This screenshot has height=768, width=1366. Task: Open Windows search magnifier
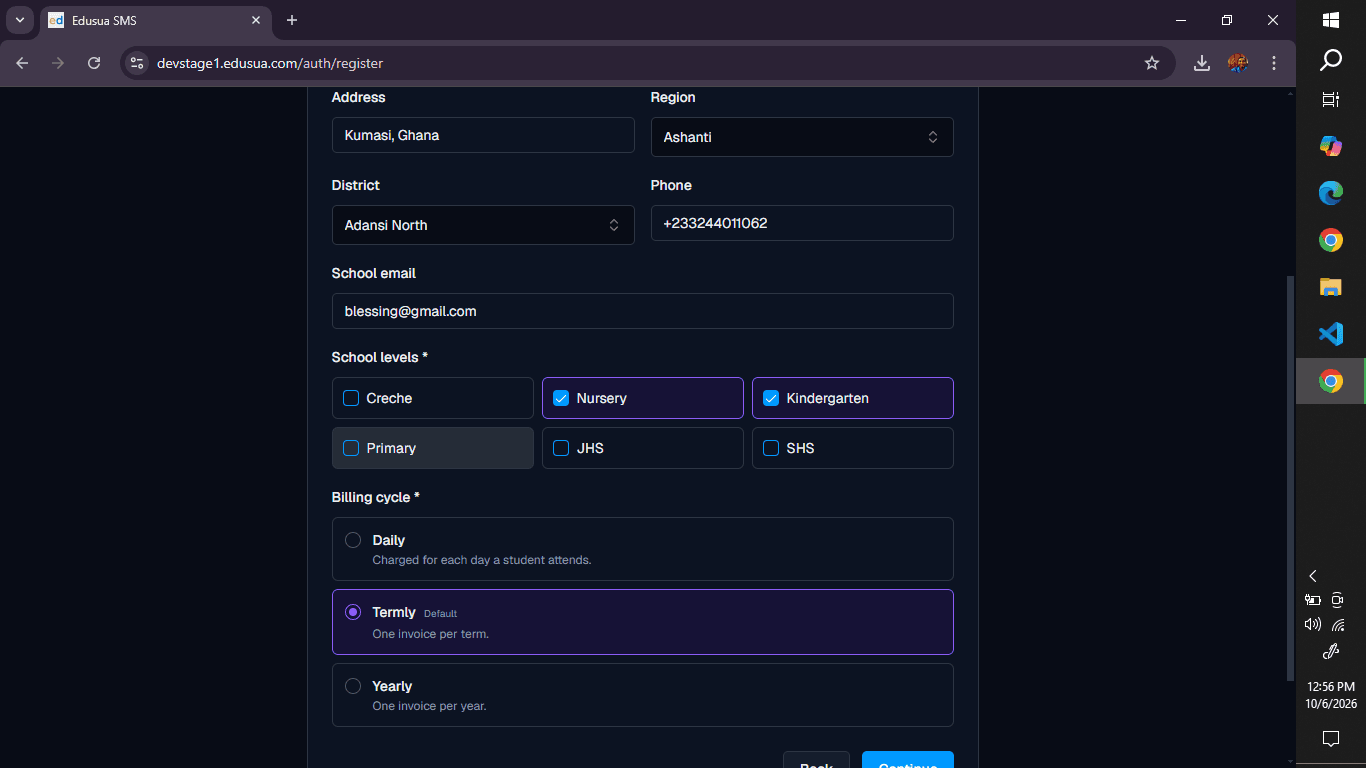1331,61
